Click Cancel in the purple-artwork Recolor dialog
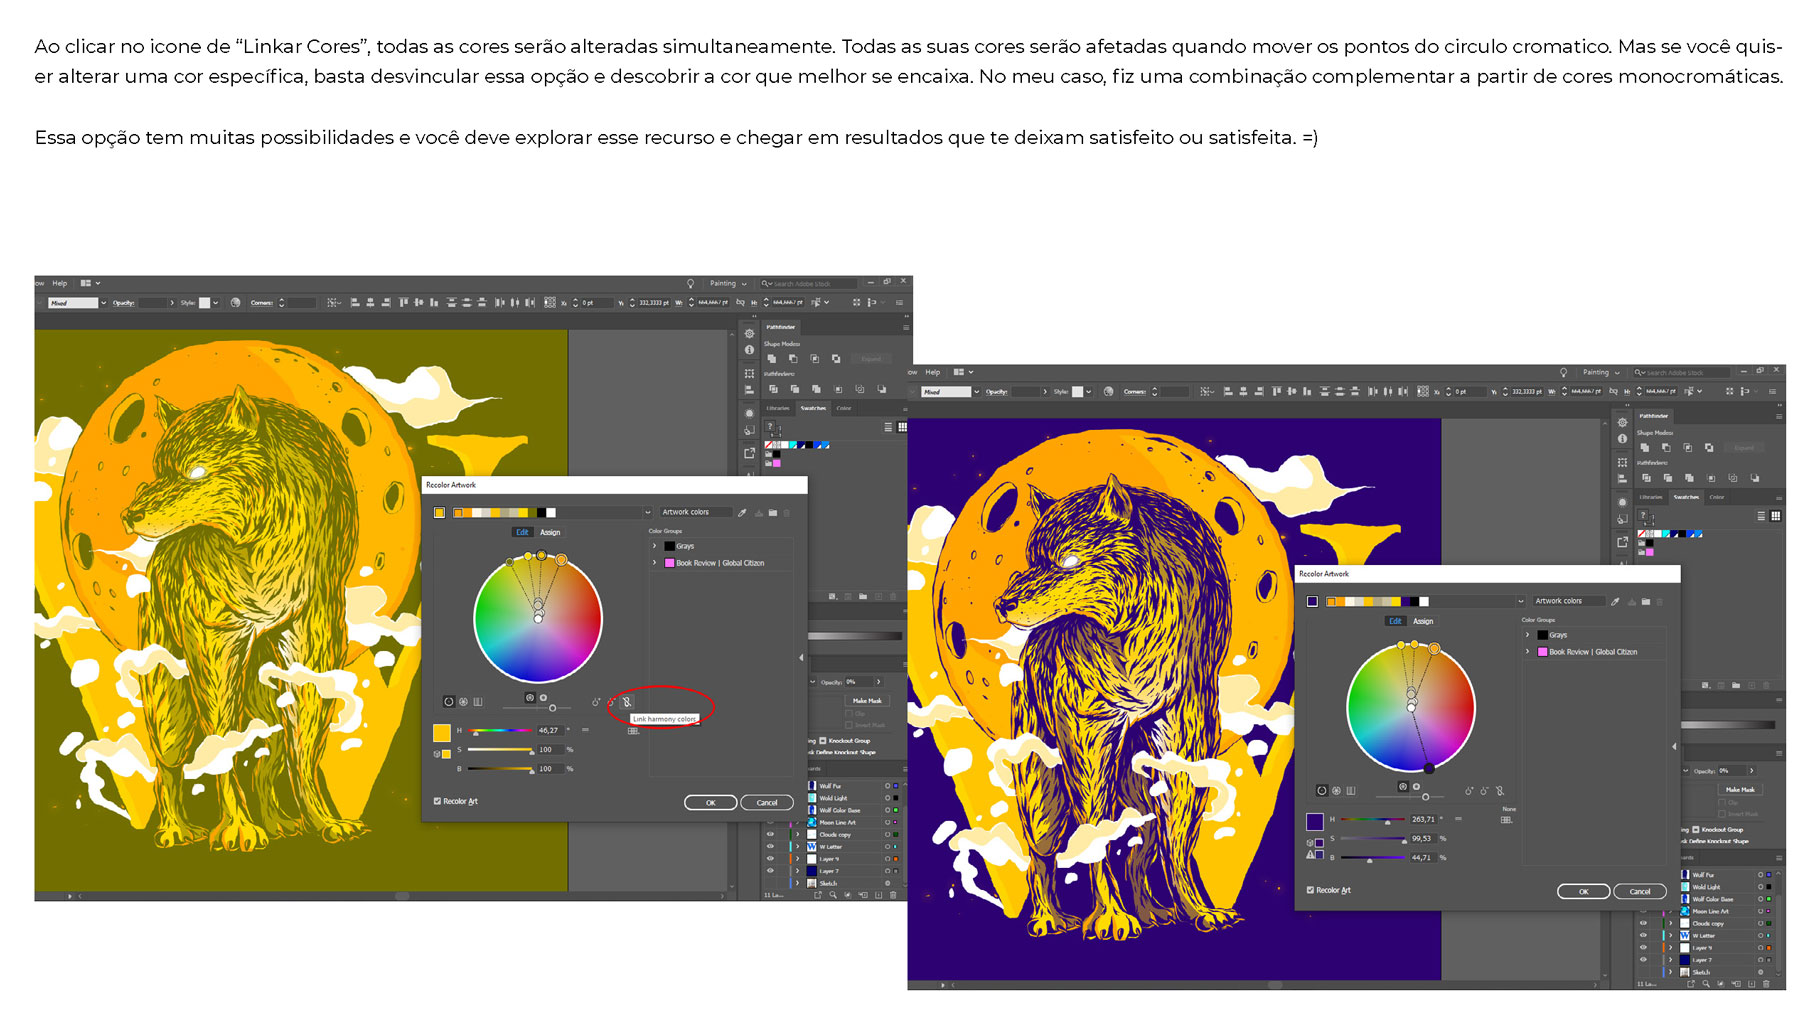 tap(1640, 891)
